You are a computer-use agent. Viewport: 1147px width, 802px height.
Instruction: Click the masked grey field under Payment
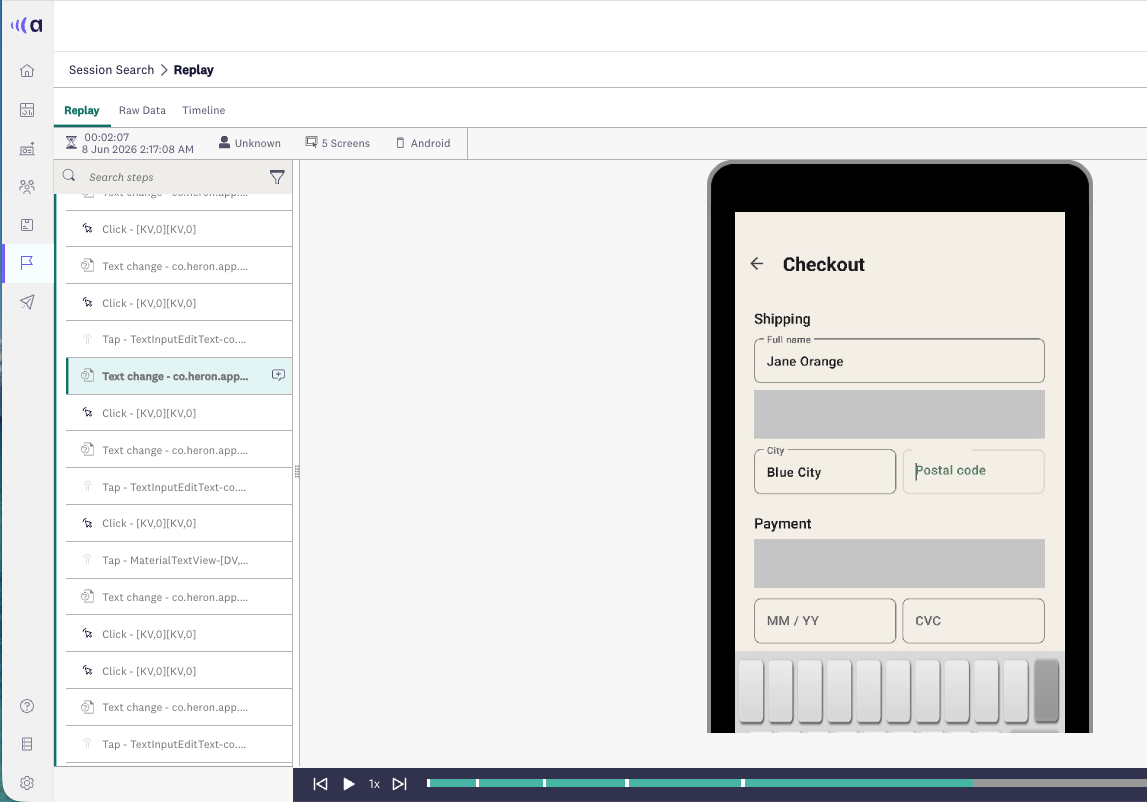point(899,563)
